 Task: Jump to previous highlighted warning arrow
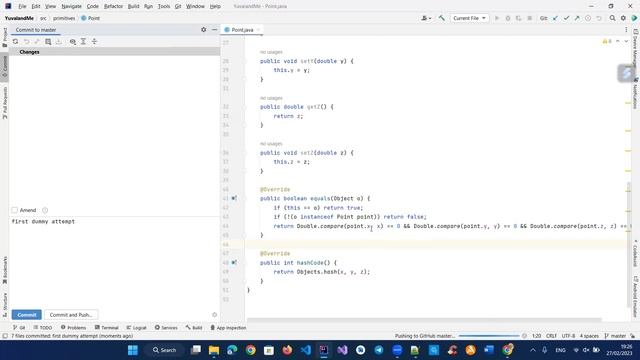point(618,41)
